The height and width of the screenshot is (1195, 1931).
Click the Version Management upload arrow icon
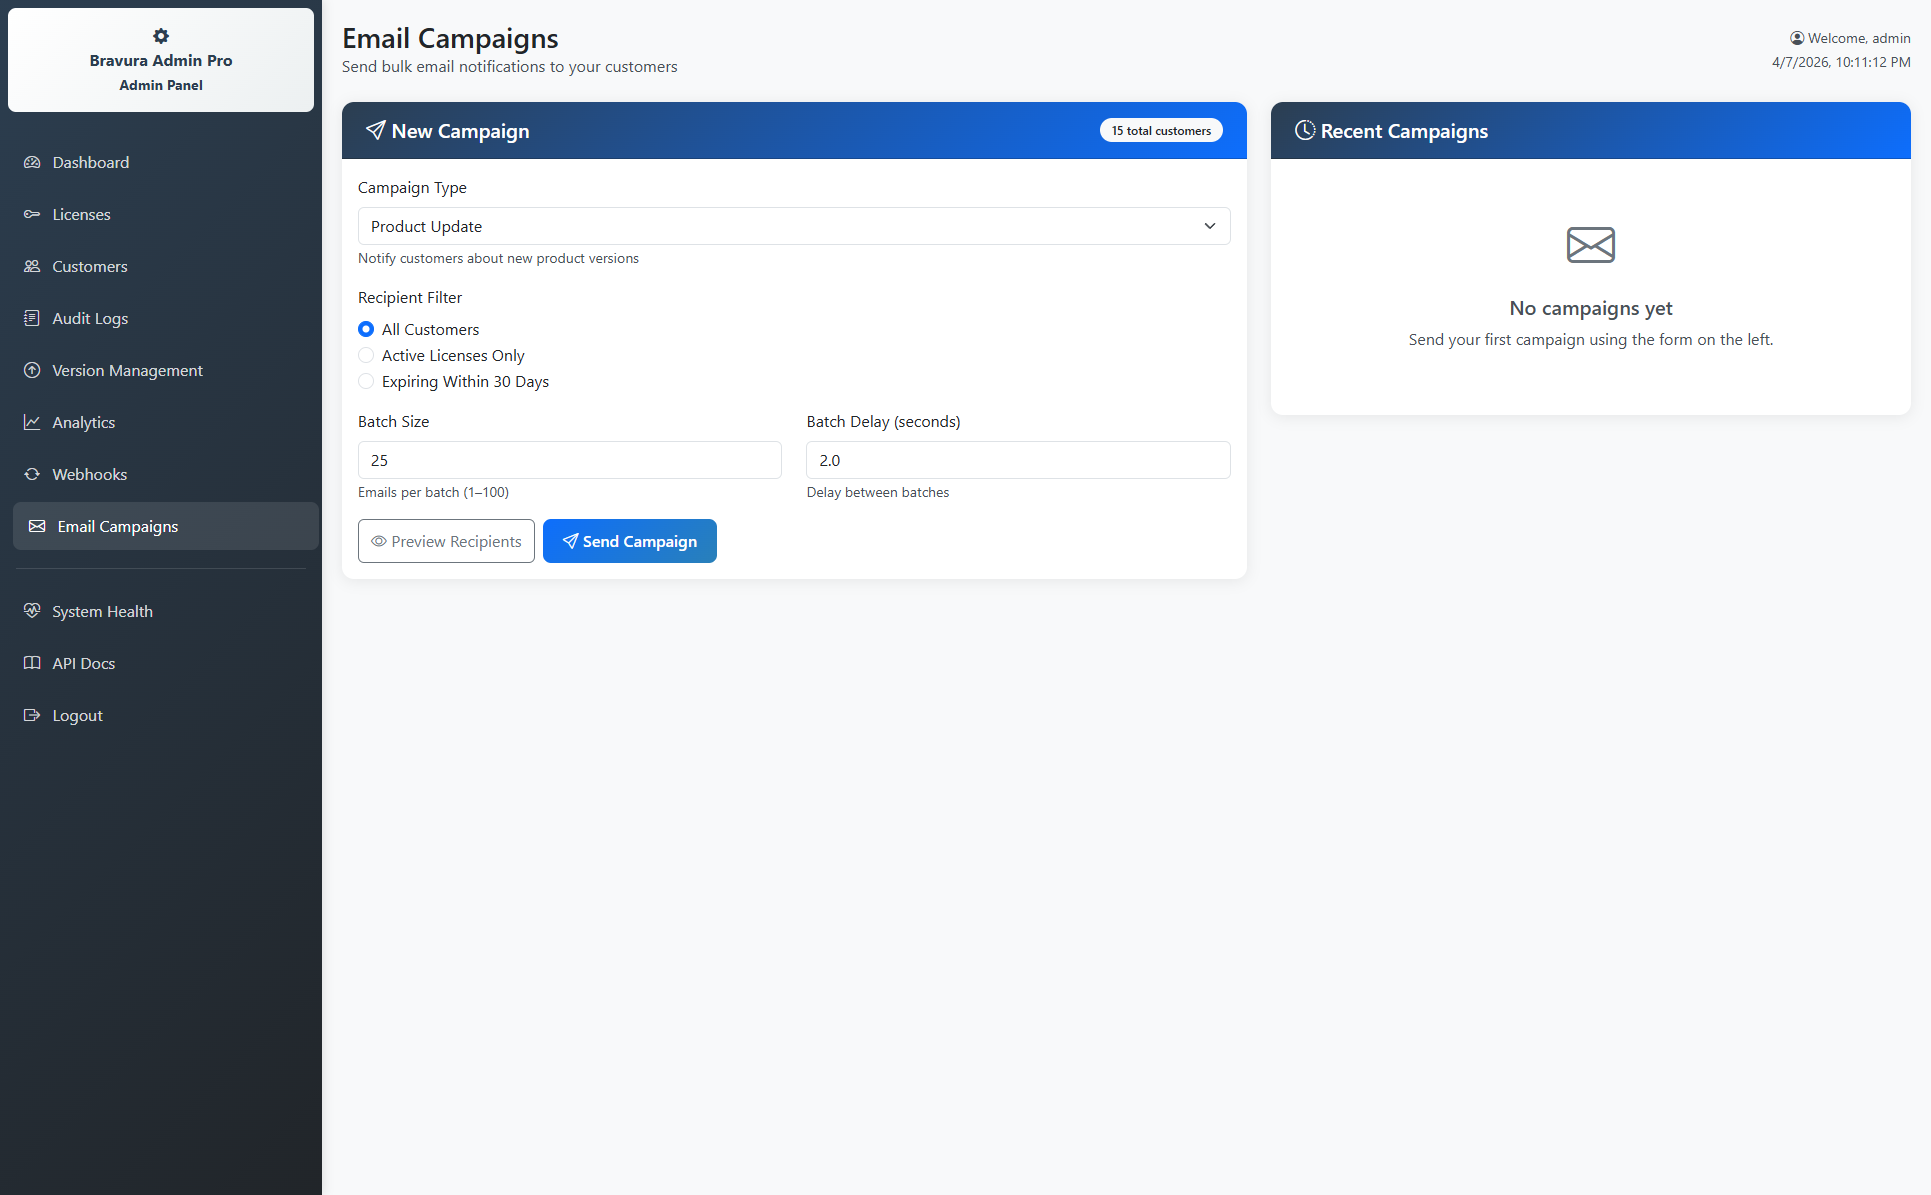[x=32, y=370]
